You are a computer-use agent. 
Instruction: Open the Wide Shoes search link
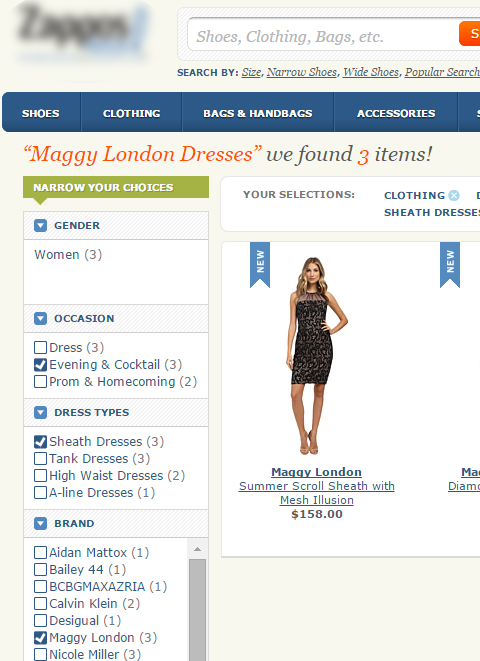371,73
